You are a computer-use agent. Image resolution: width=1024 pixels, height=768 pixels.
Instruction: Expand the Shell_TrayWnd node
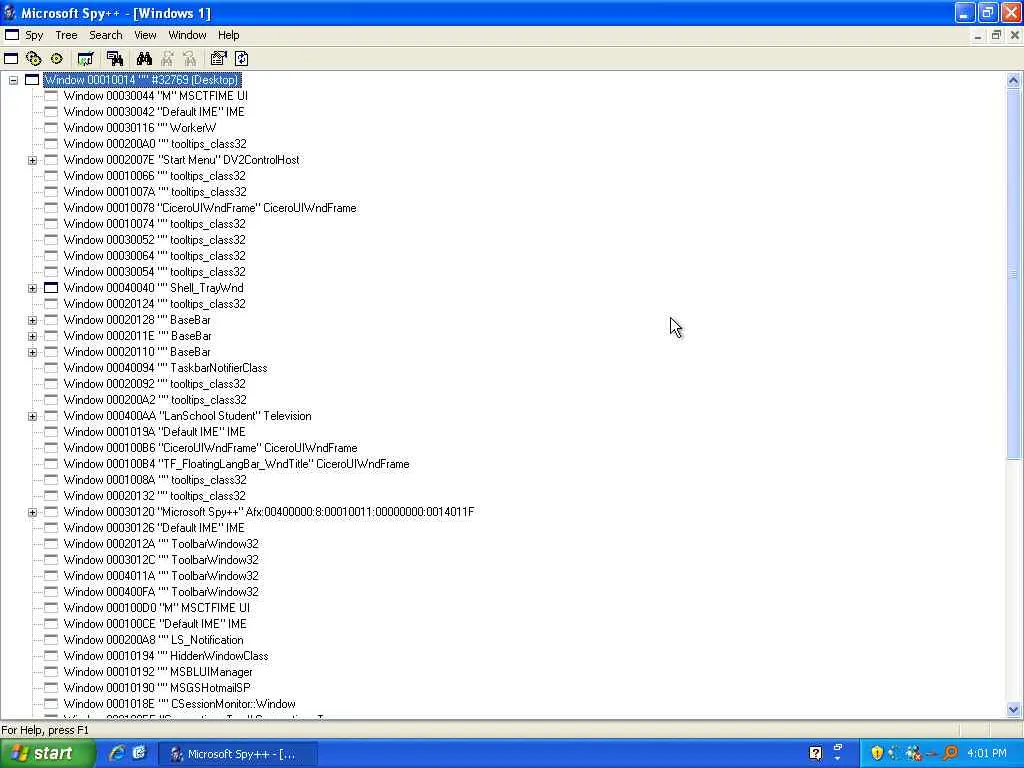(x=33, y=288)
